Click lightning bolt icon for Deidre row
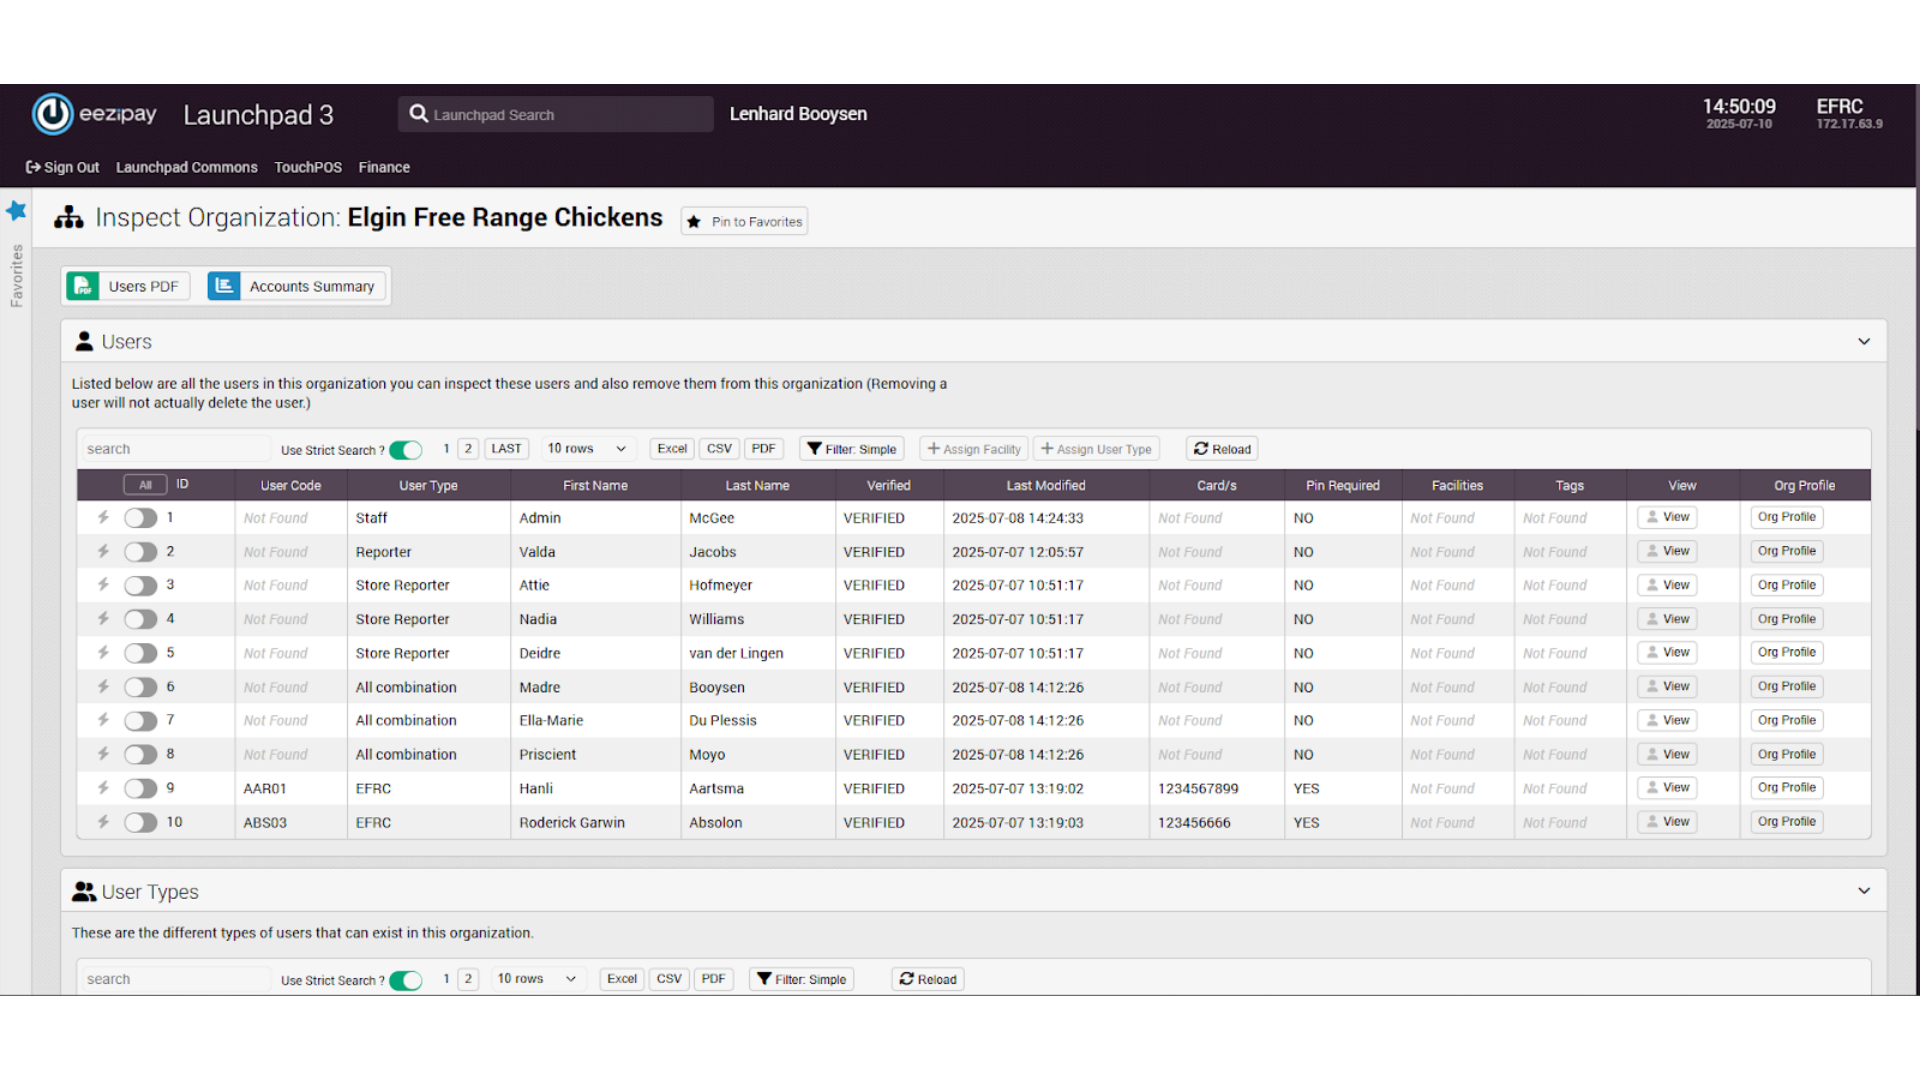The width and height of the screenshot is (1920, 1080). tap(103, 653)
